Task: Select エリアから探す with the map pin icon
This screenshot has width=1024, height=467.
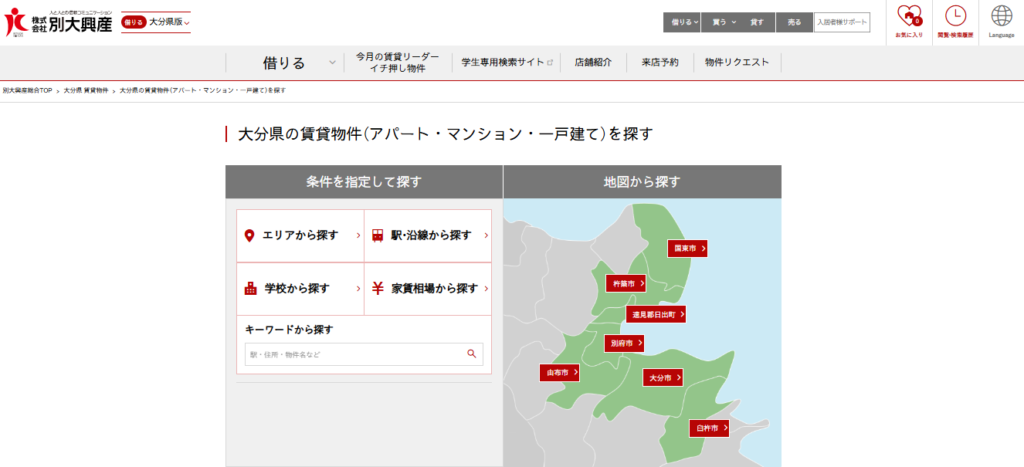Action: (300, 236)
